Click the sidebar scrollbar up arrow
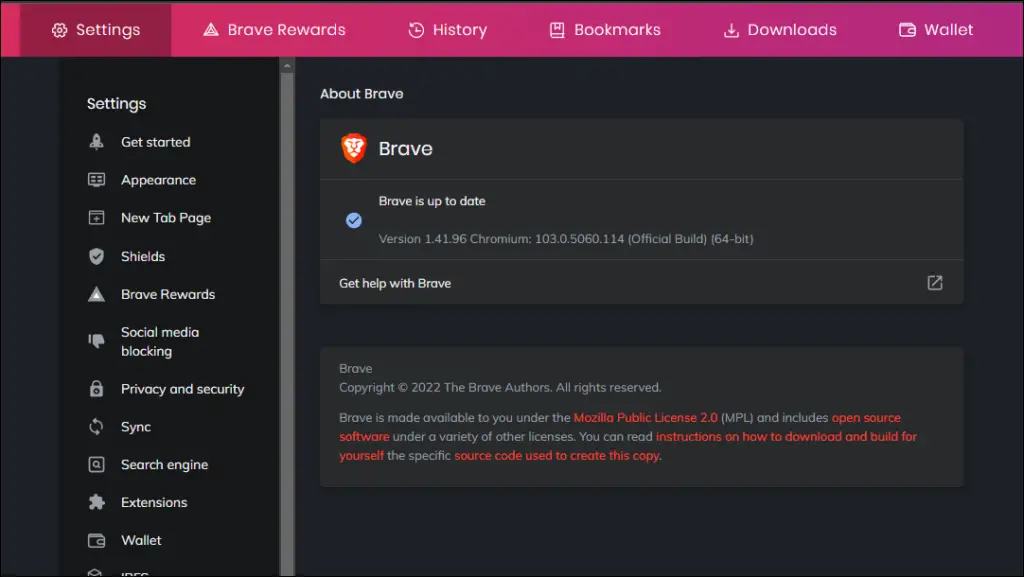1024x577 pixels. (x=287, y=66)
